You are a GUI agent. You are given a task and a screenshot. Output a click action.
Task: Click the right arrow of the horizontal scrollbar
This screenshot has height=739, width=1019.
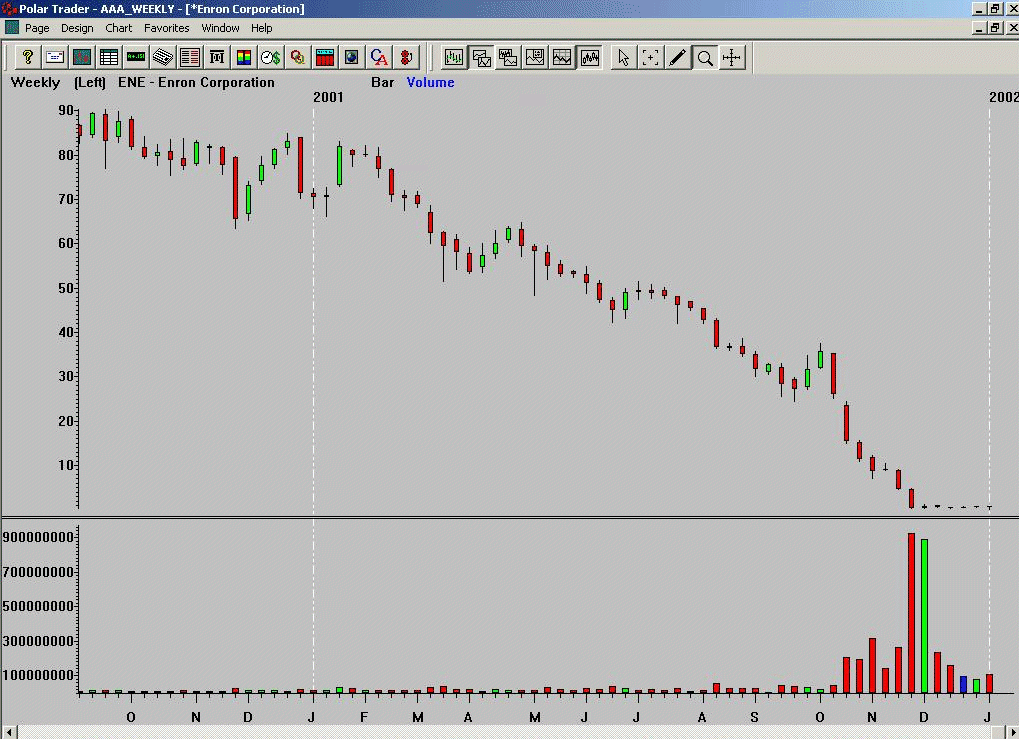(x=1011, y=733)
